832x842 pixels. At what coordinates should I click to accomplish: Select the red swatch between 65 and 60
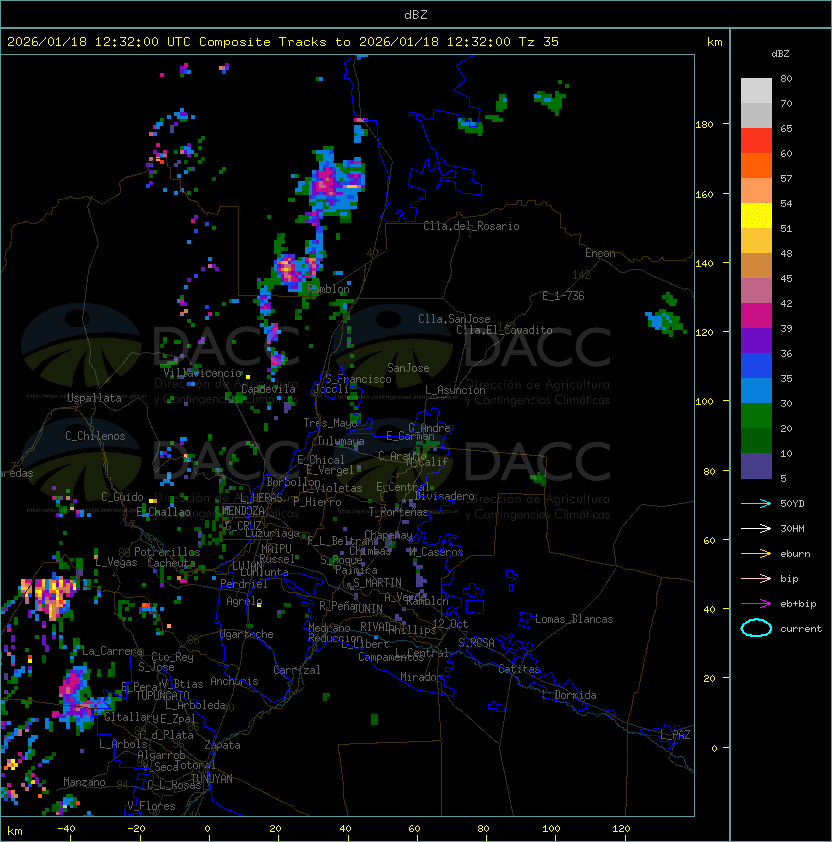click(756, 141)
